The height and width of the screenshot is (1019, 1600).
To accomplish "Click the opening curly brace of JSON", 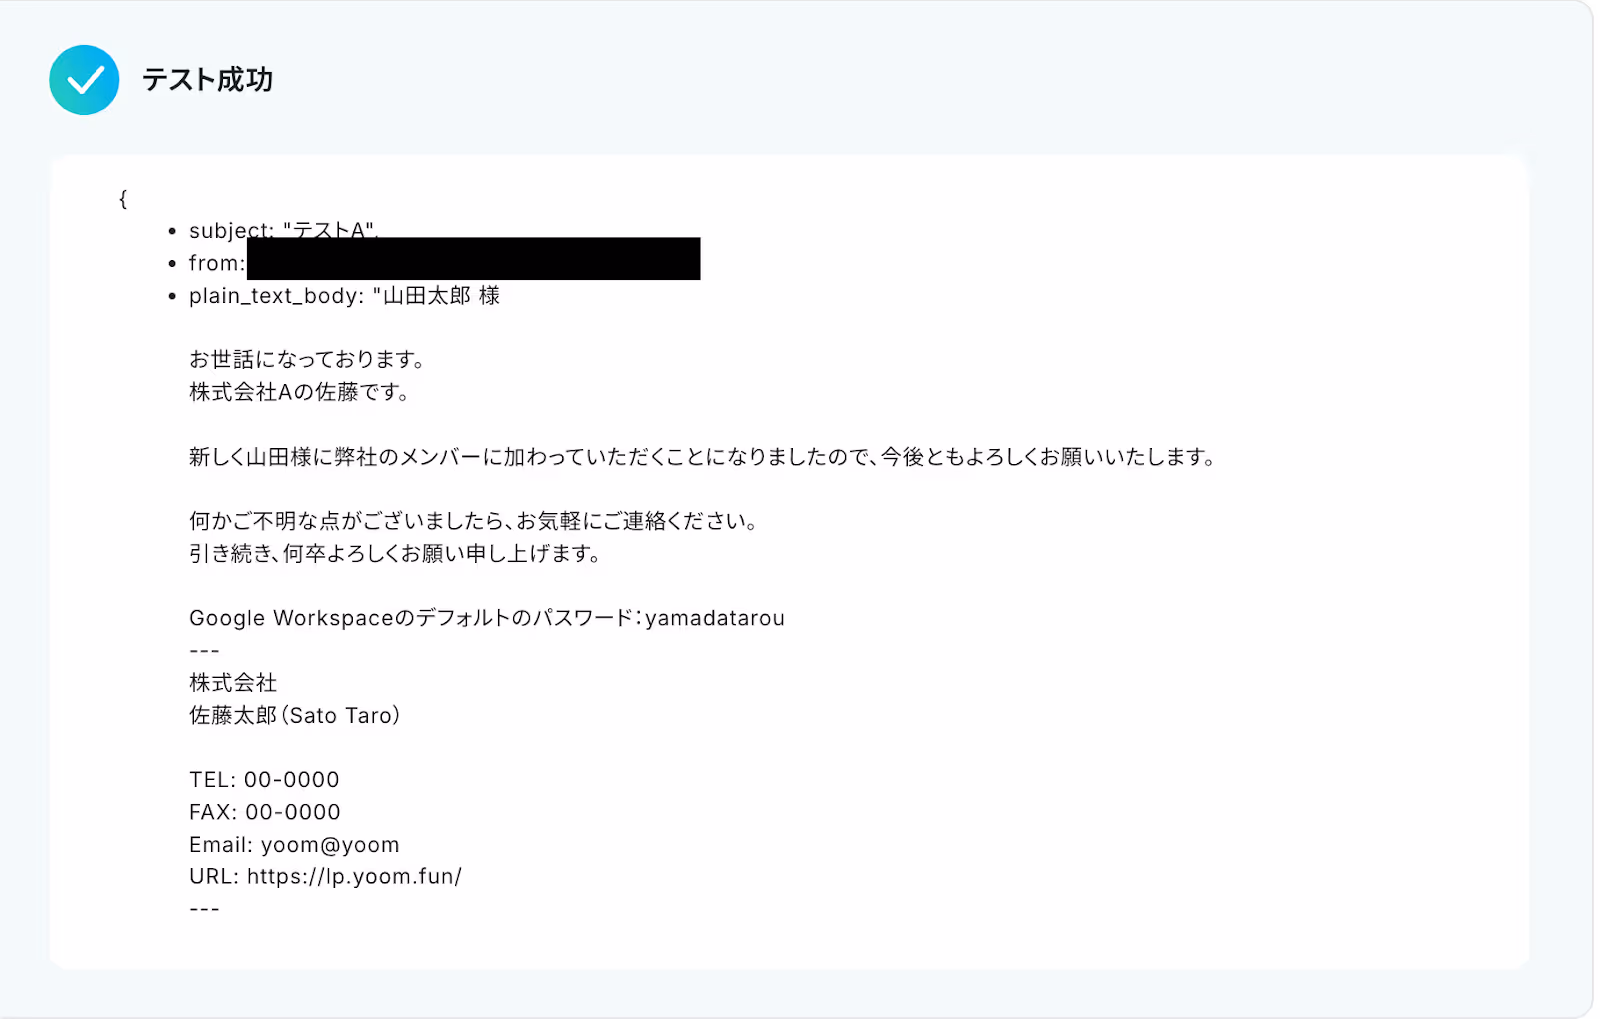I will pos(123,199).
